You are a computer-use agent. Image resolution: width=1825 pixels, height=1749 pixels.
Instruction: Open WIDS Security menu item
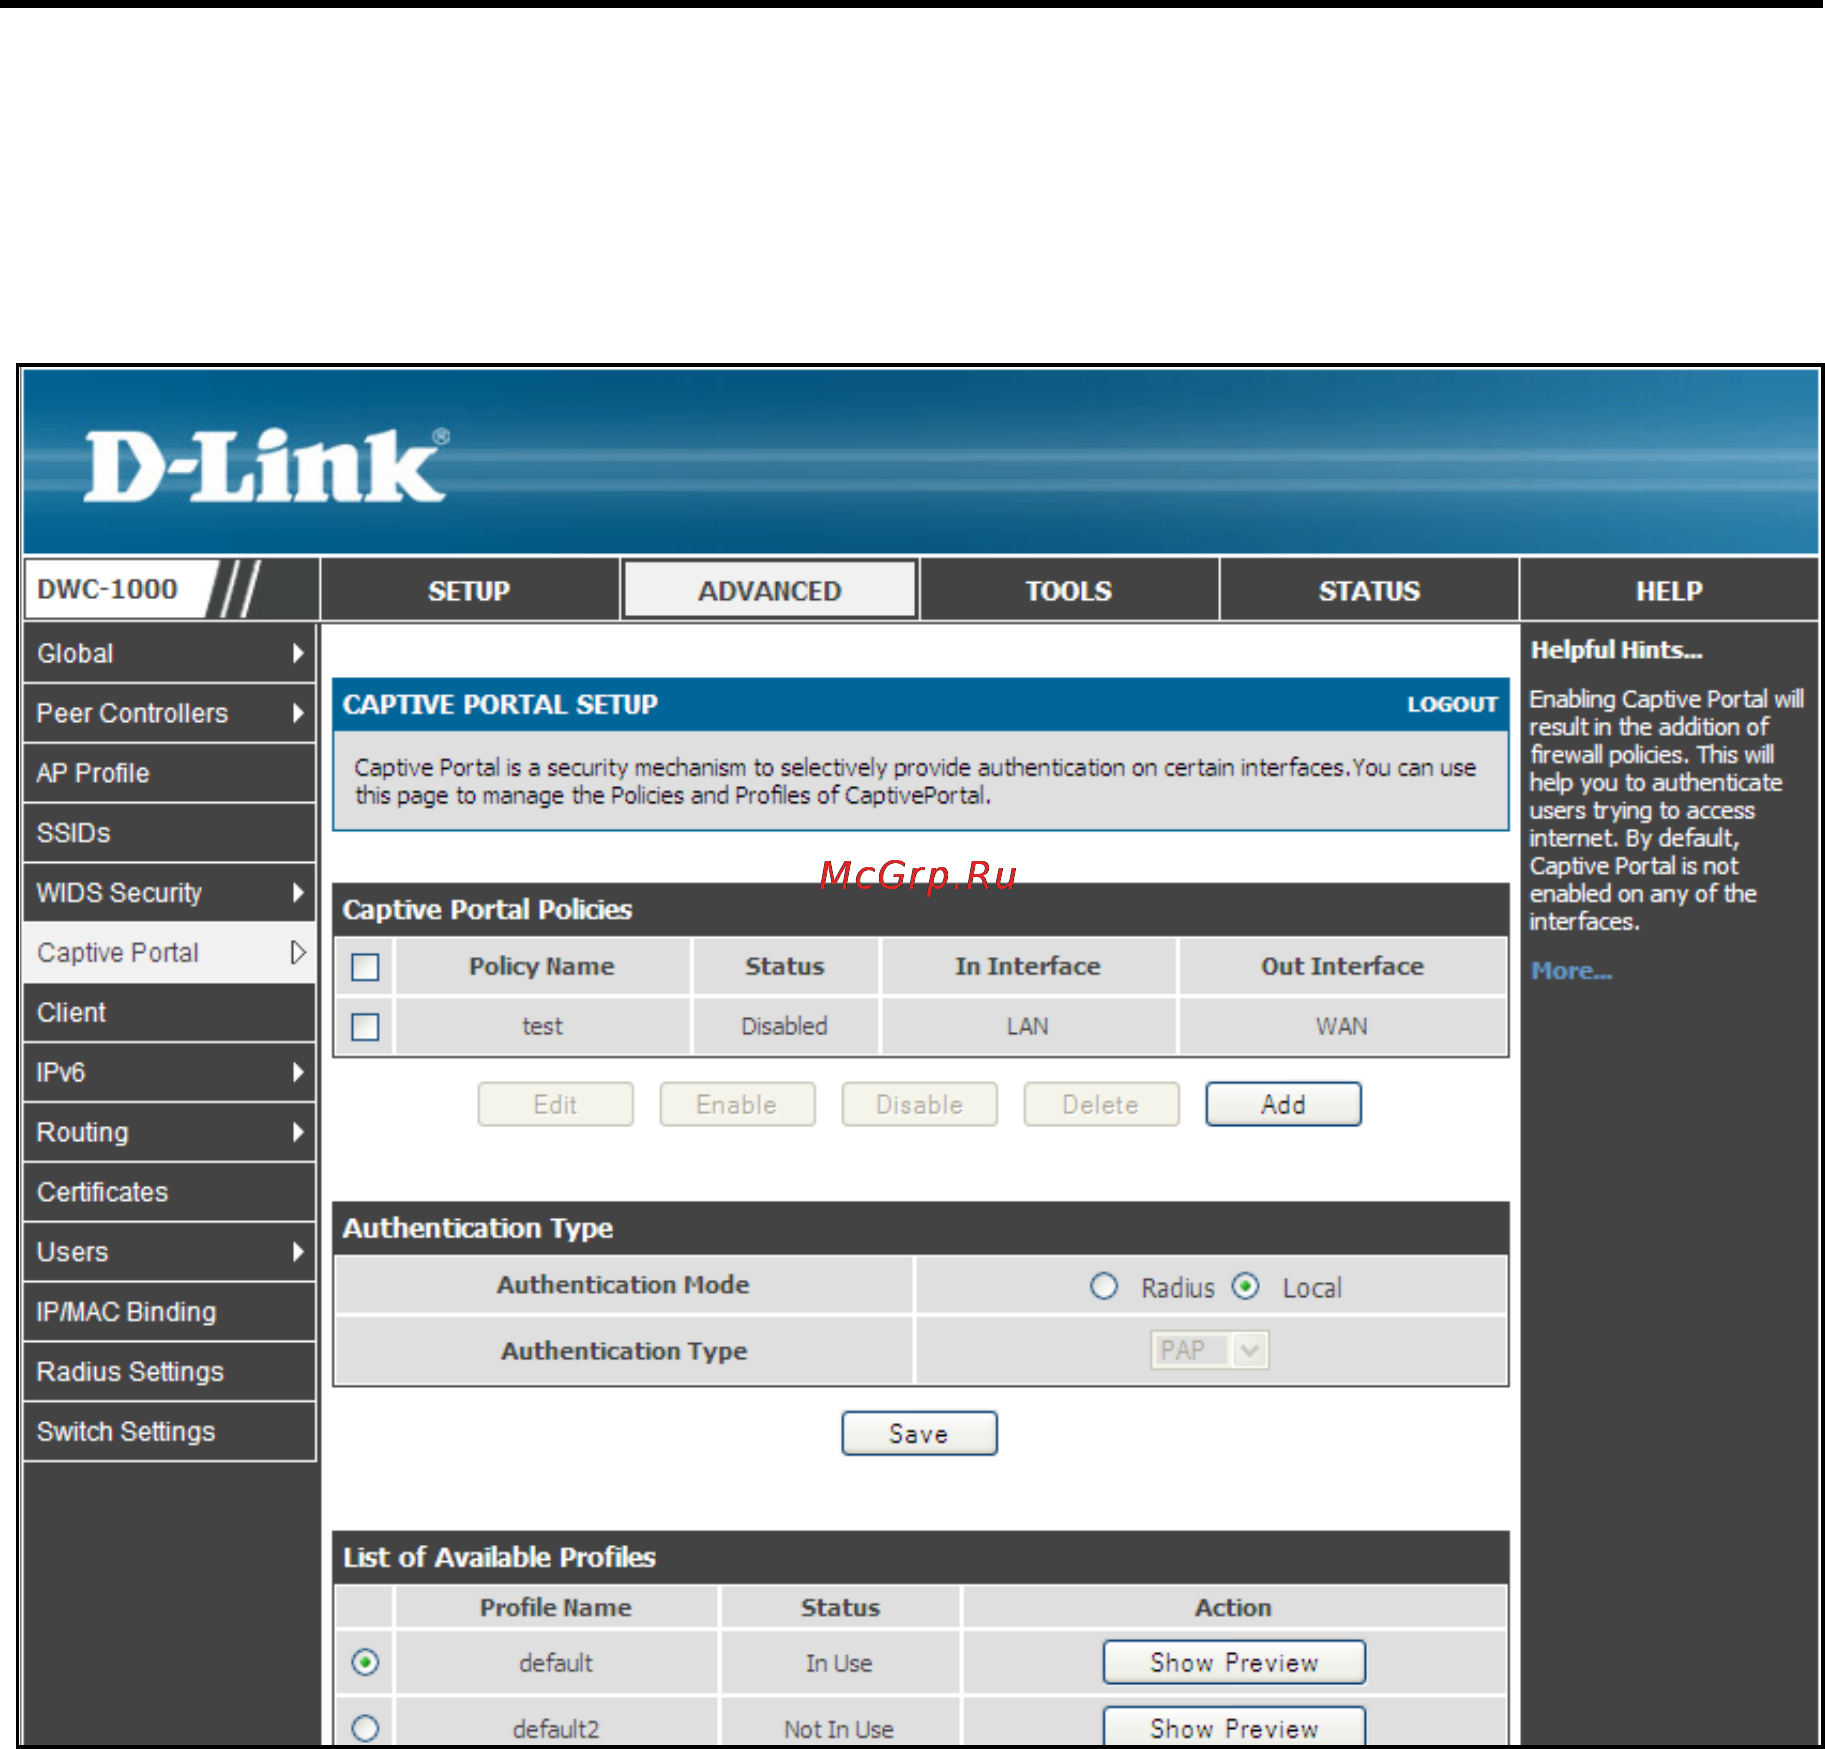(169, 892)
